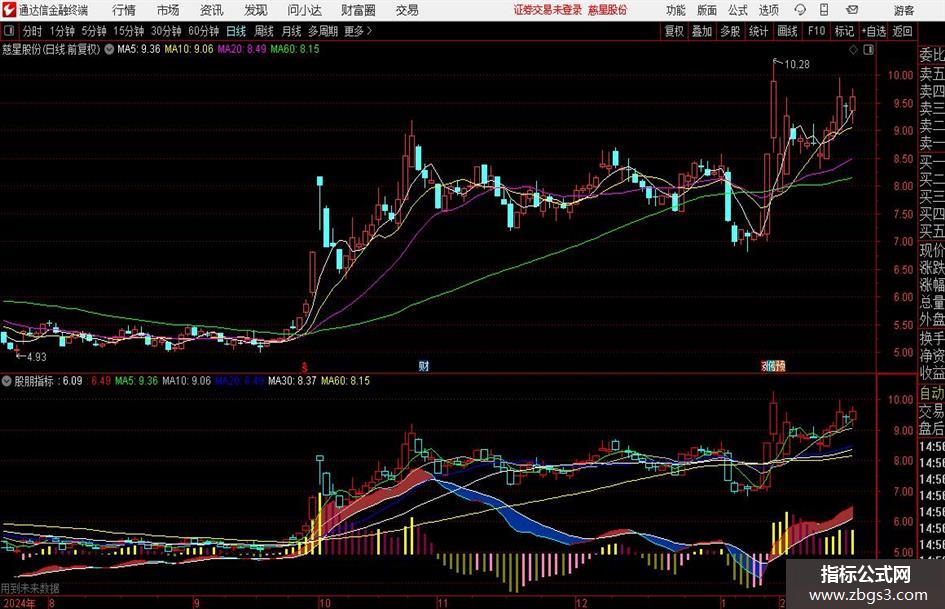Open the 市场 menu
Image resolution: width=945 pixels, height=609 pixels.
tap(168, 10)
